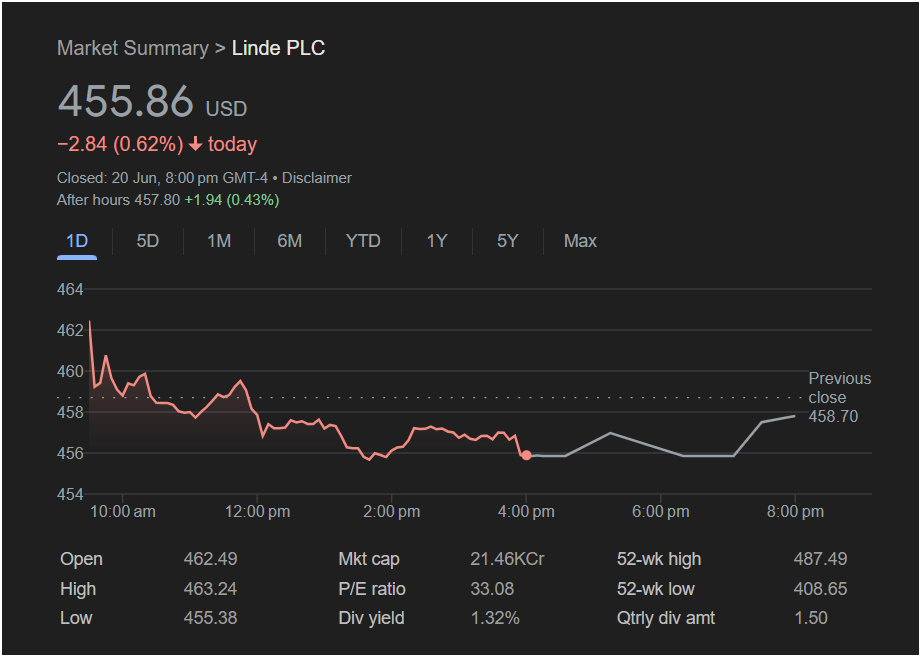Open the Disclaimer link

317,178
